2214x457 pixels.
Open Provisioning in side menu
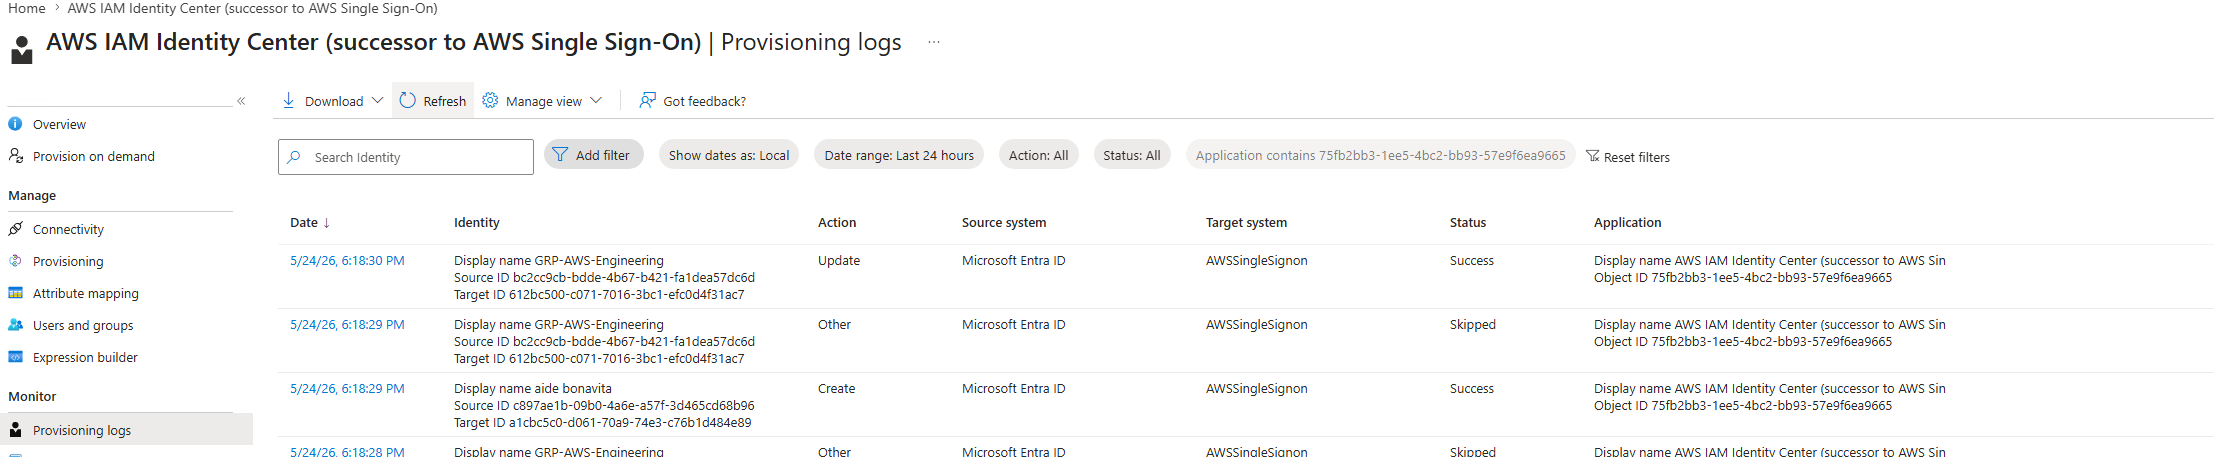[68, 262]
